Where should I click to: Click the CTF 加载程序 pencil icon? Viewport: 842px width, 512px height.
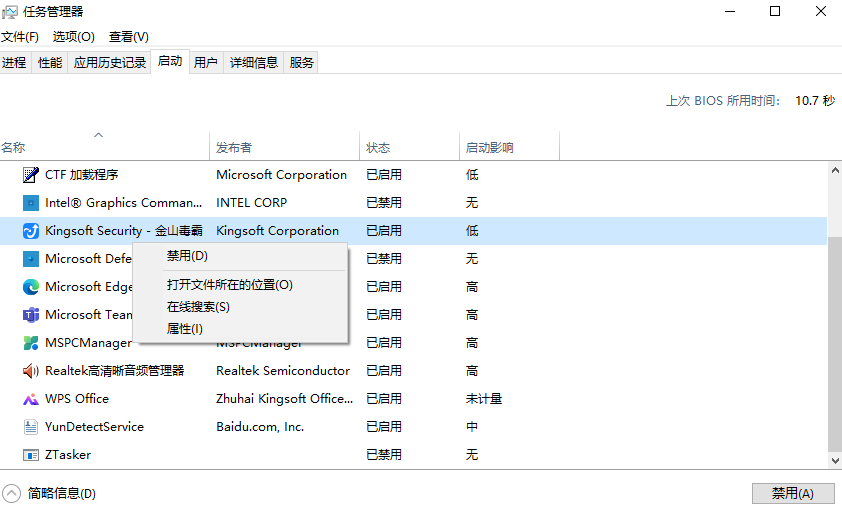pos(31,175)
